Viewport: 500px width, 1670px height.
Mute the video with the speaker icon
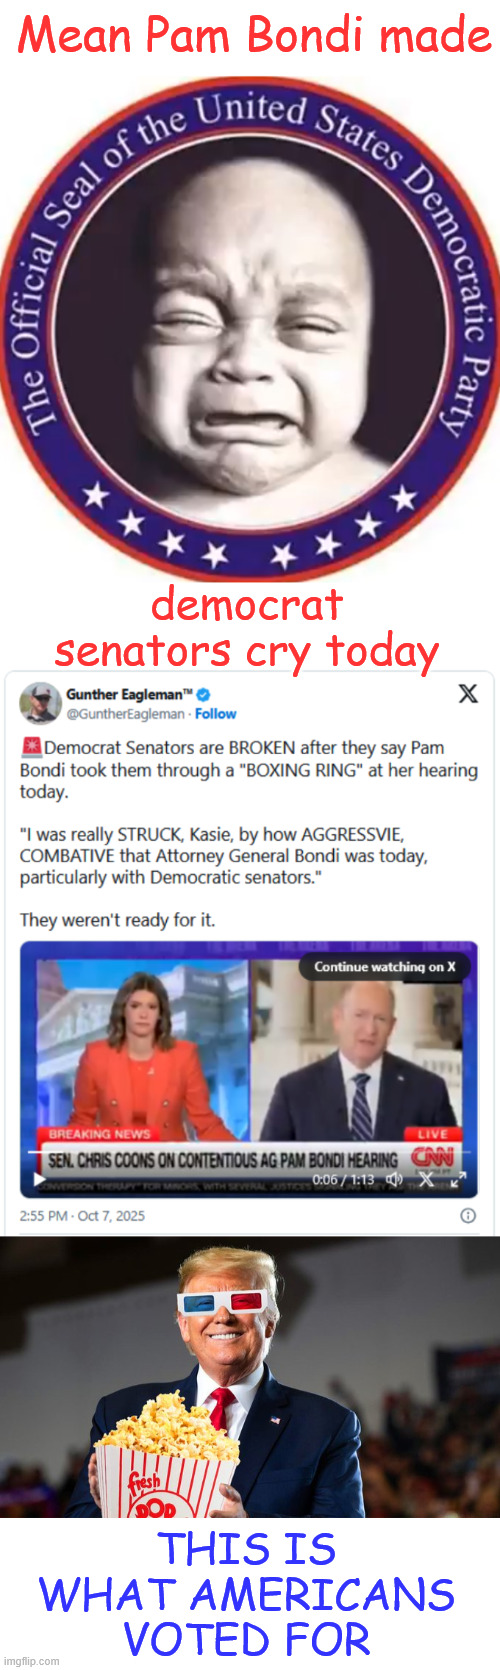[394, 1180]
